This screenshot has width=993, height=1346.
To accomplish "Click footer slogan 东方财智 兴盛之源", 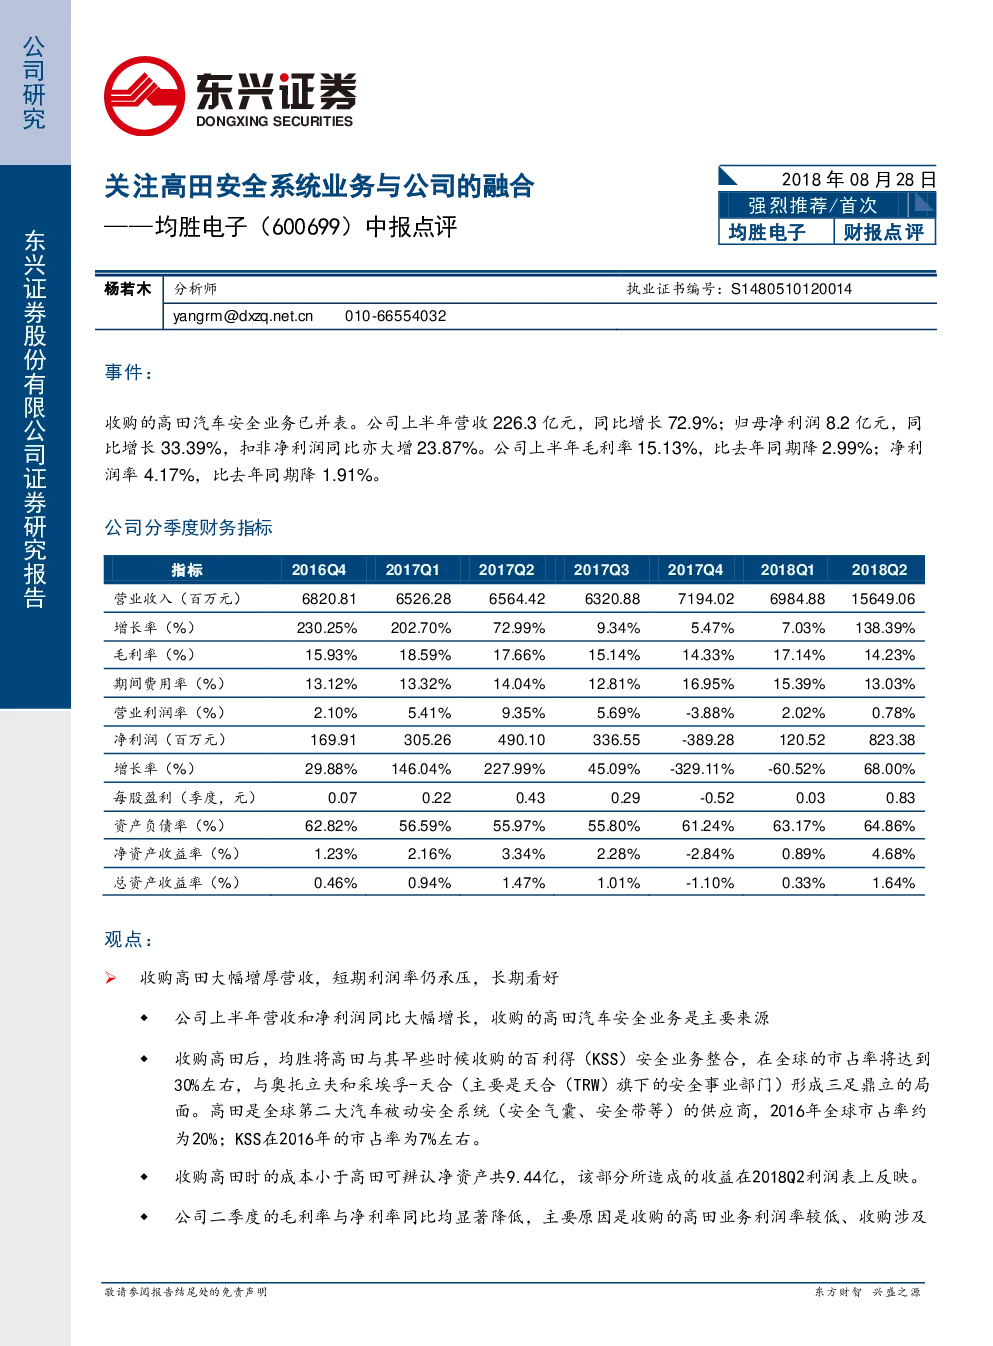I will (x=867, y=1292).
